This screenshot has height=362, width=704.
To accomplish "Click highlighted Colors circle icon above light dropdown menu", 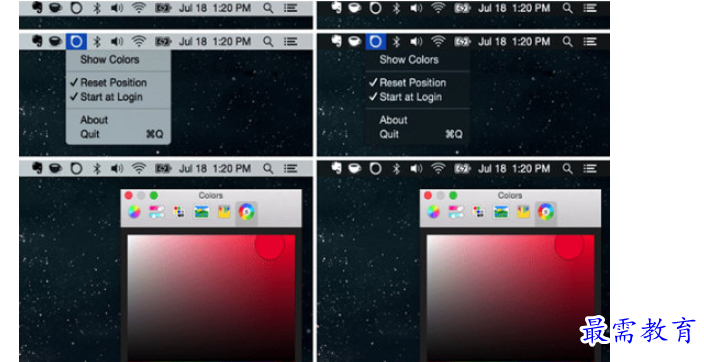I will coord(76,42).
